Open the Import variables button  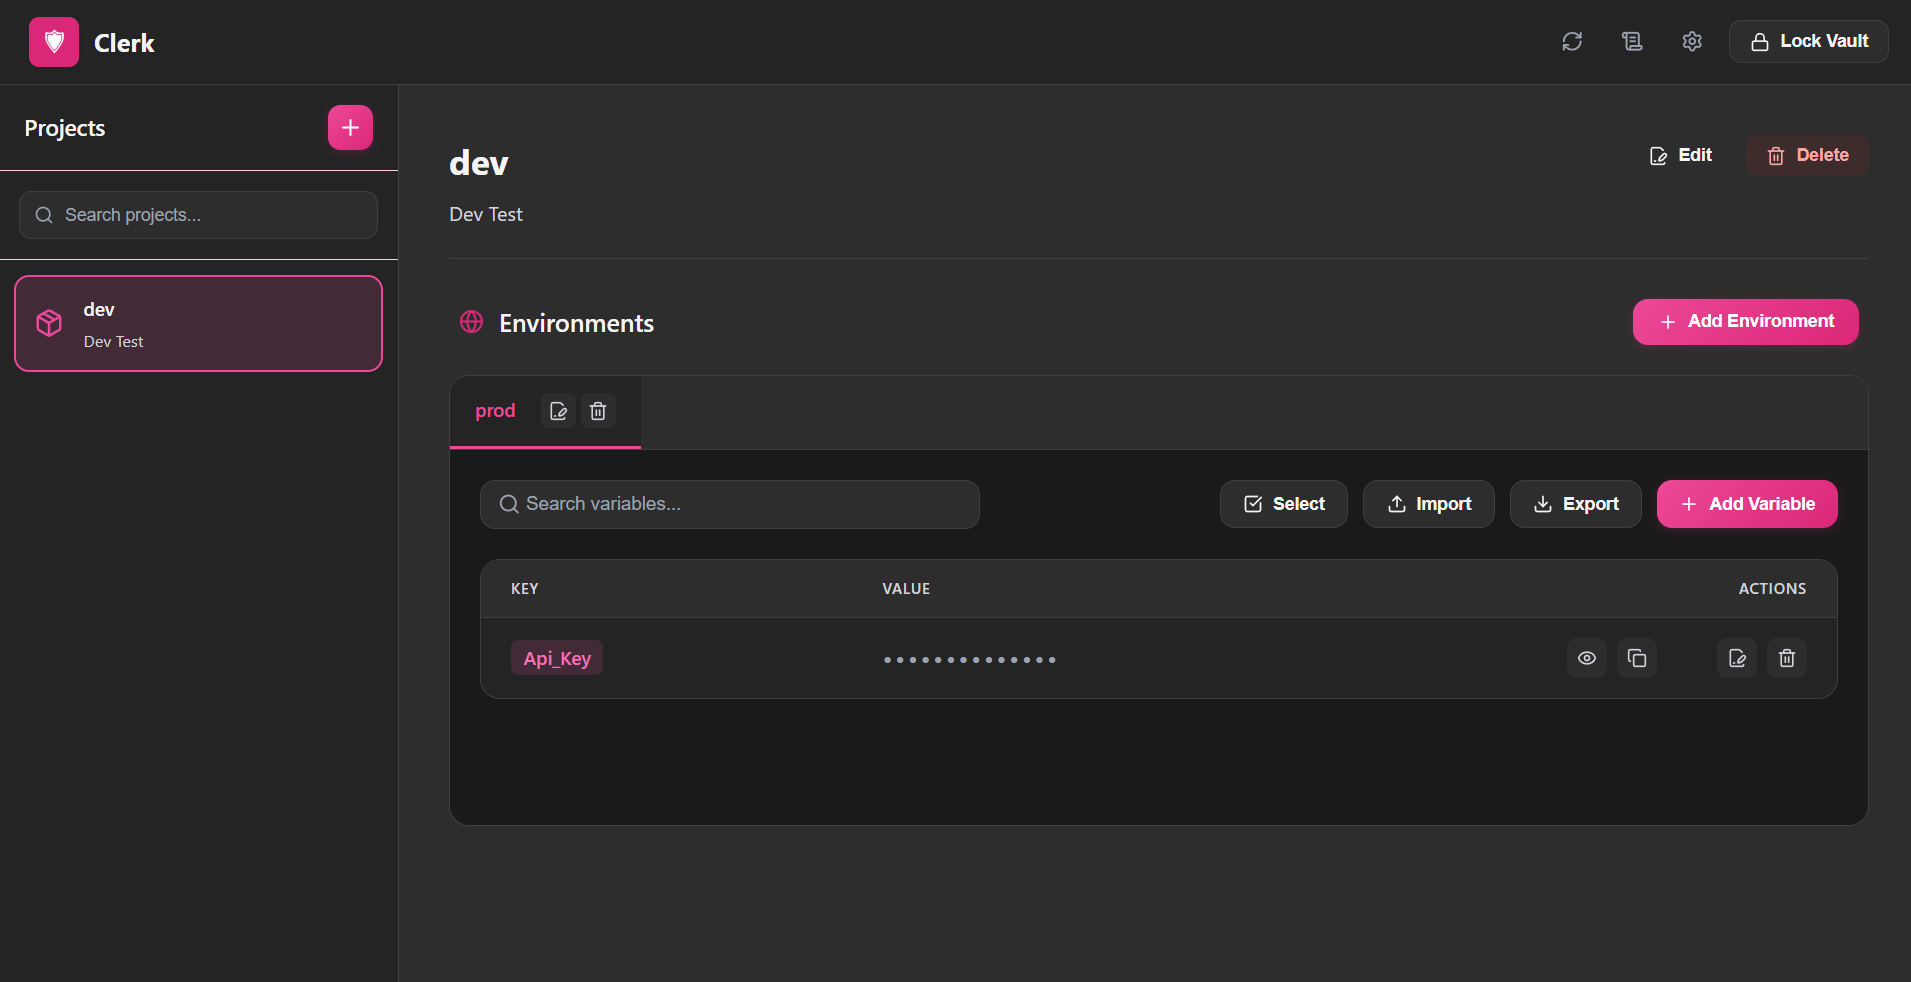(x=1428, y=504)
